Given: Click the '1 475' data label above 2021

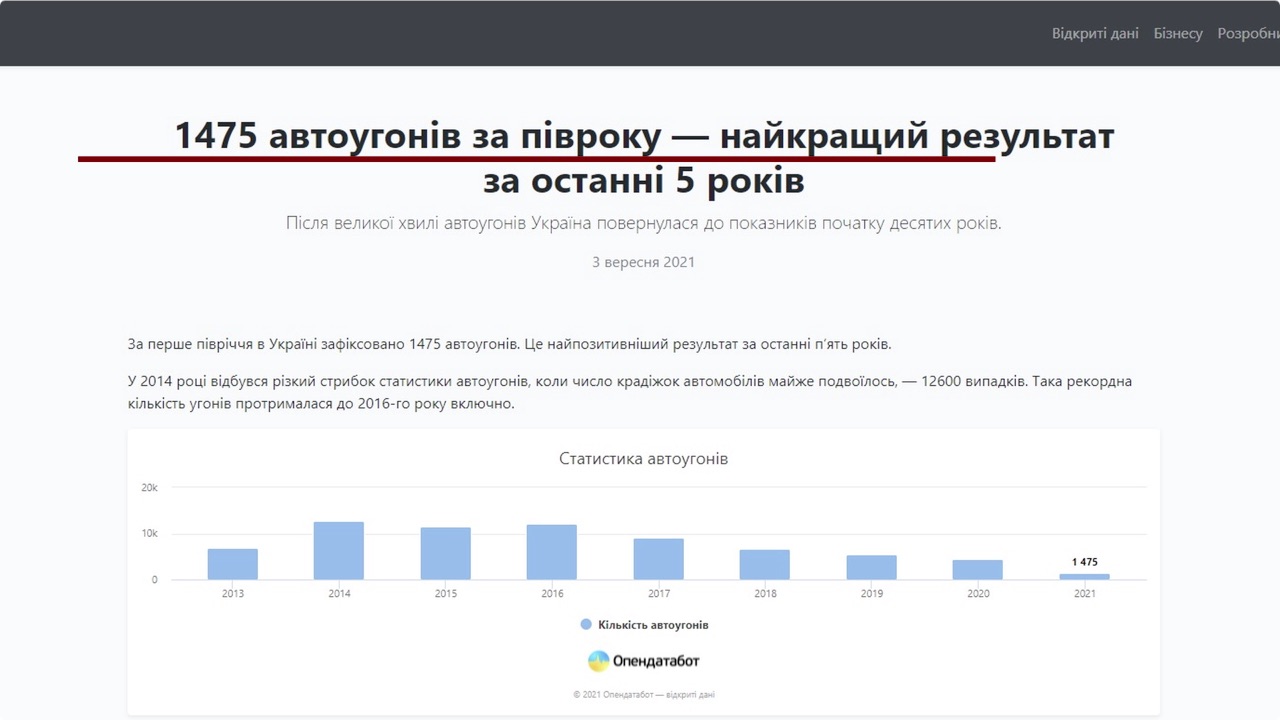Looking at the screenshot, I should [x=1085, y=562].
